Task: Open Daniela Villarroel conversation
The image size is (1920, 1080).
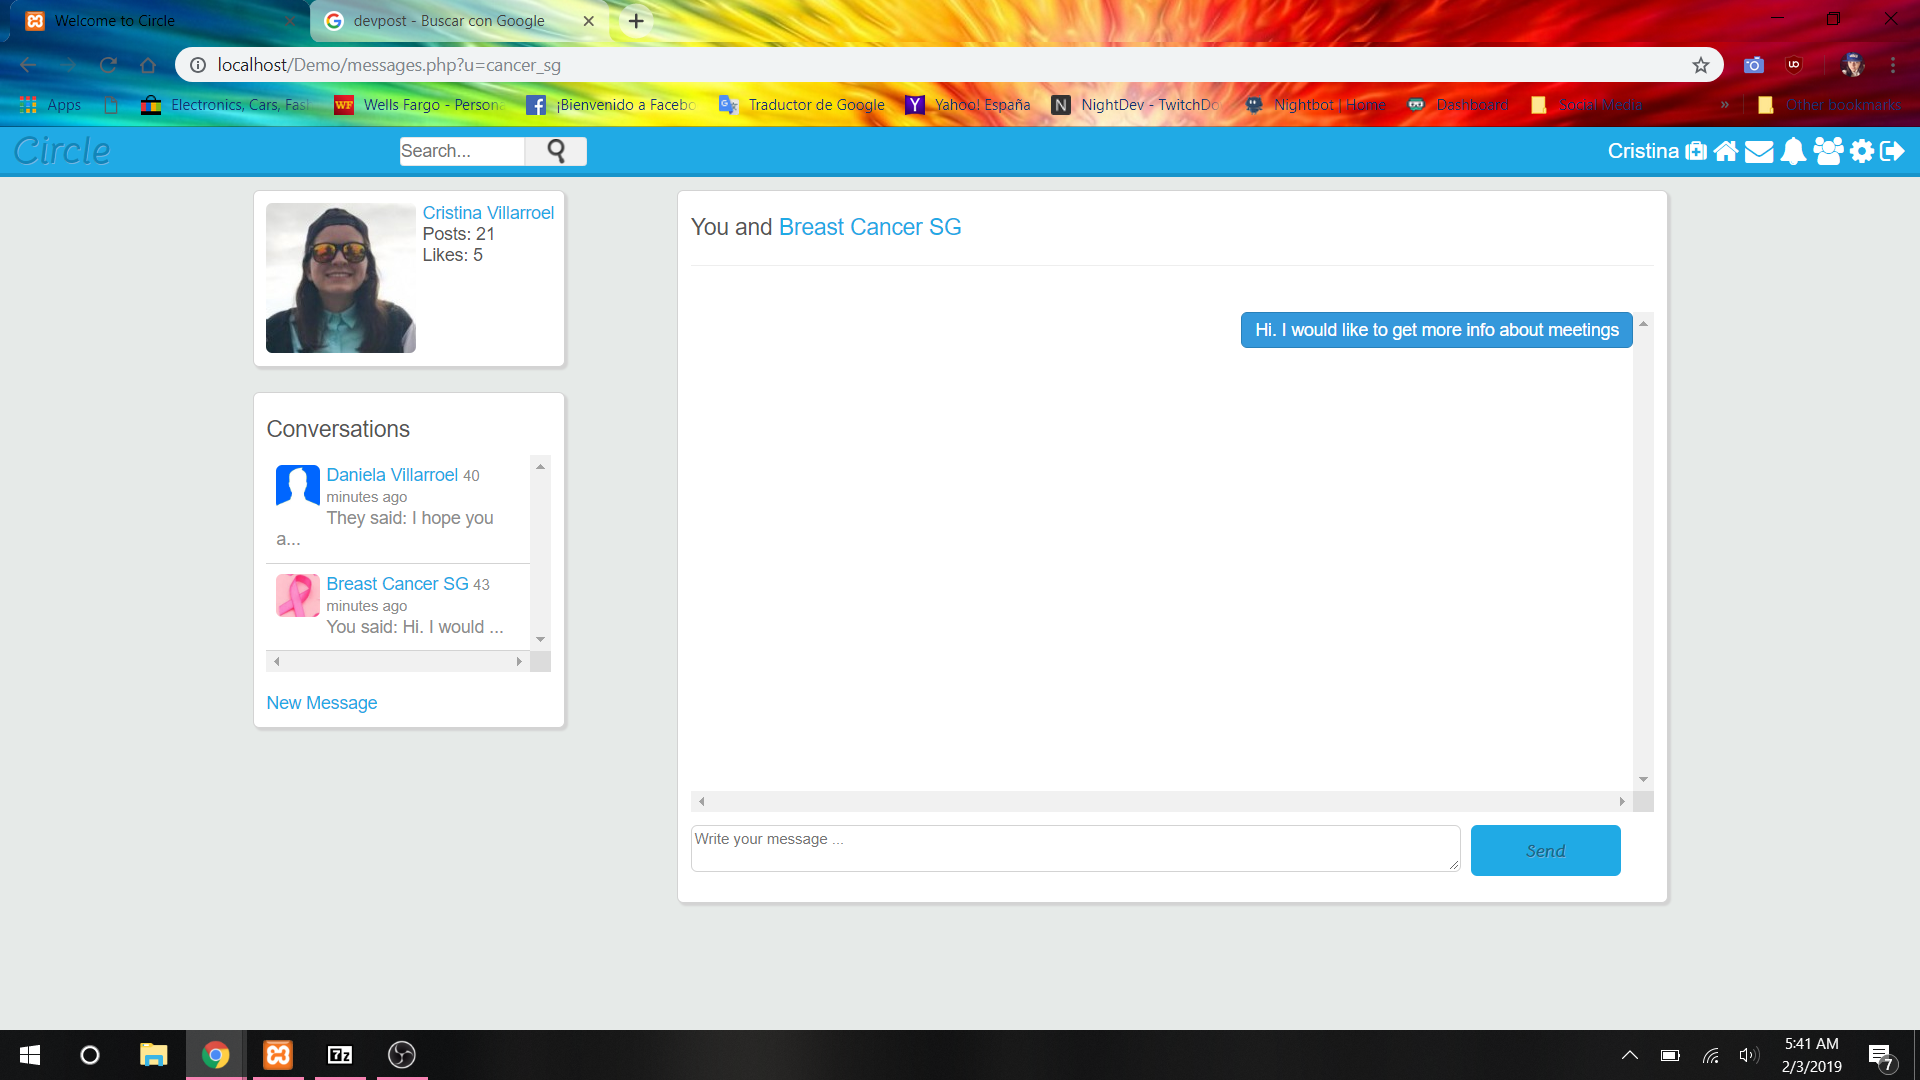Action: (391, 475)
